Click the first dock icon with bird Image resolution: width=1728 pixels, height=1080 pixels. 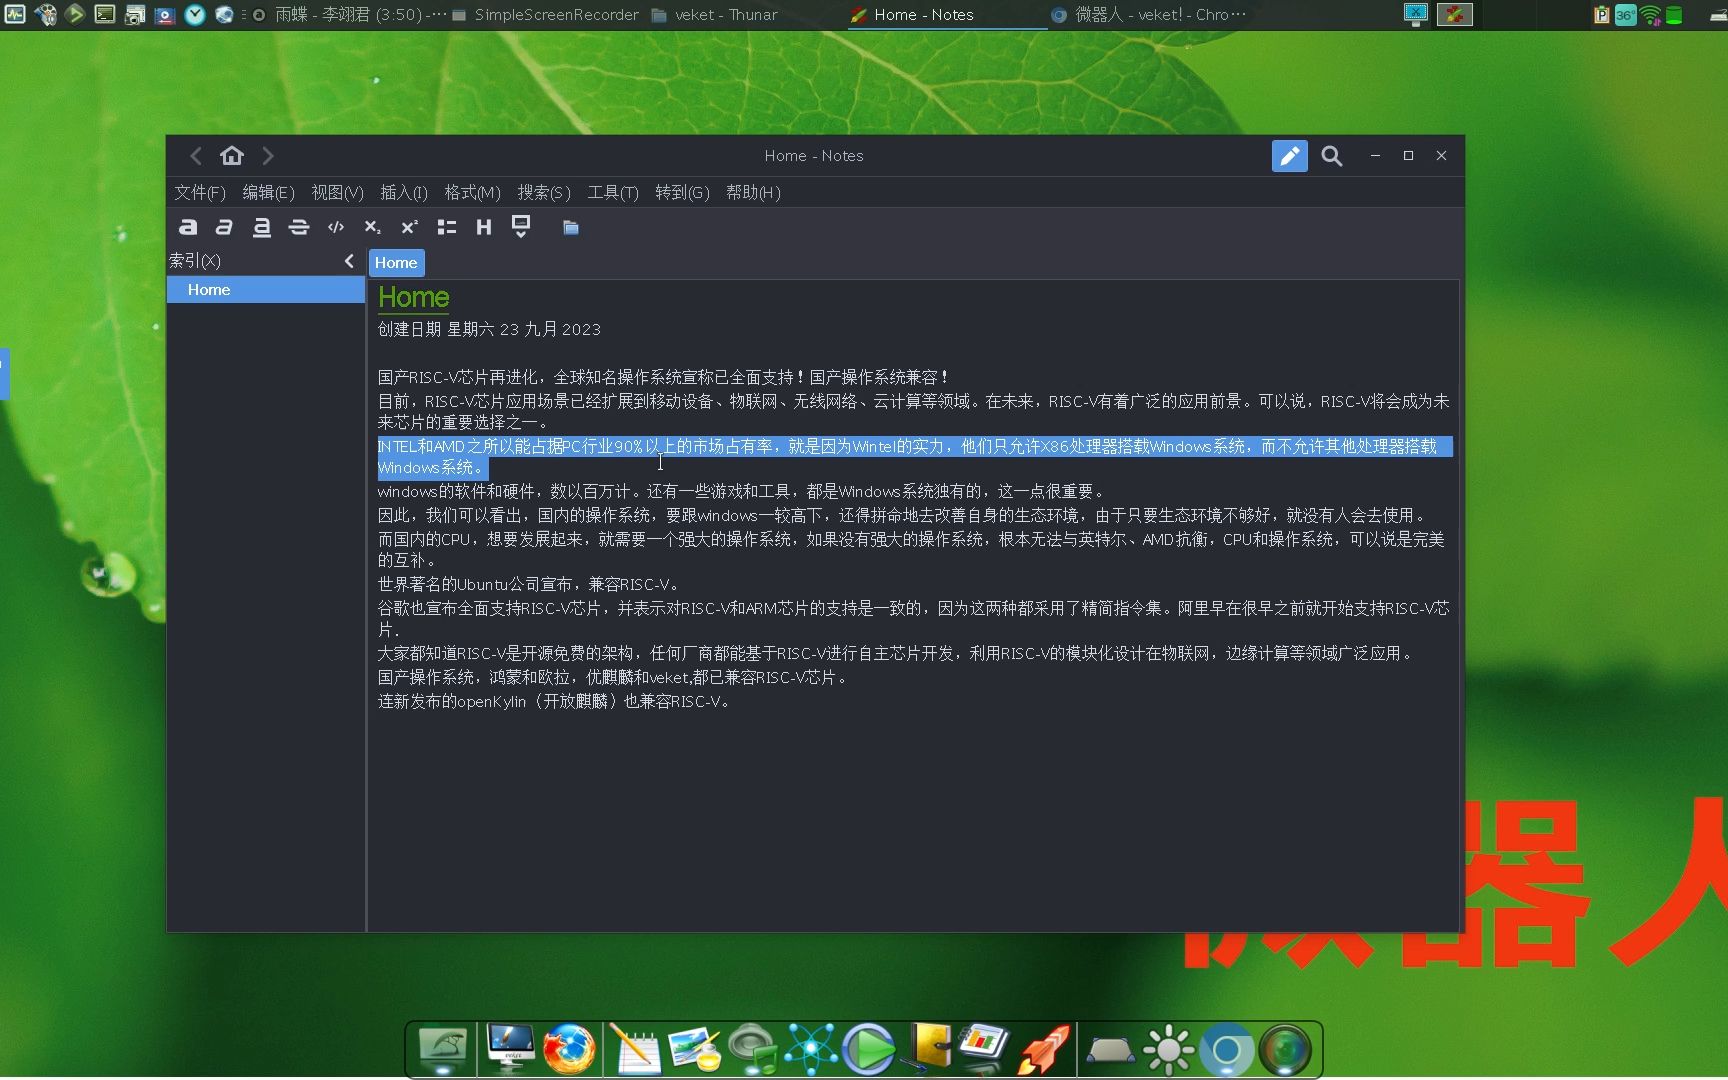pyautogui.click(x=443, y=1049)
